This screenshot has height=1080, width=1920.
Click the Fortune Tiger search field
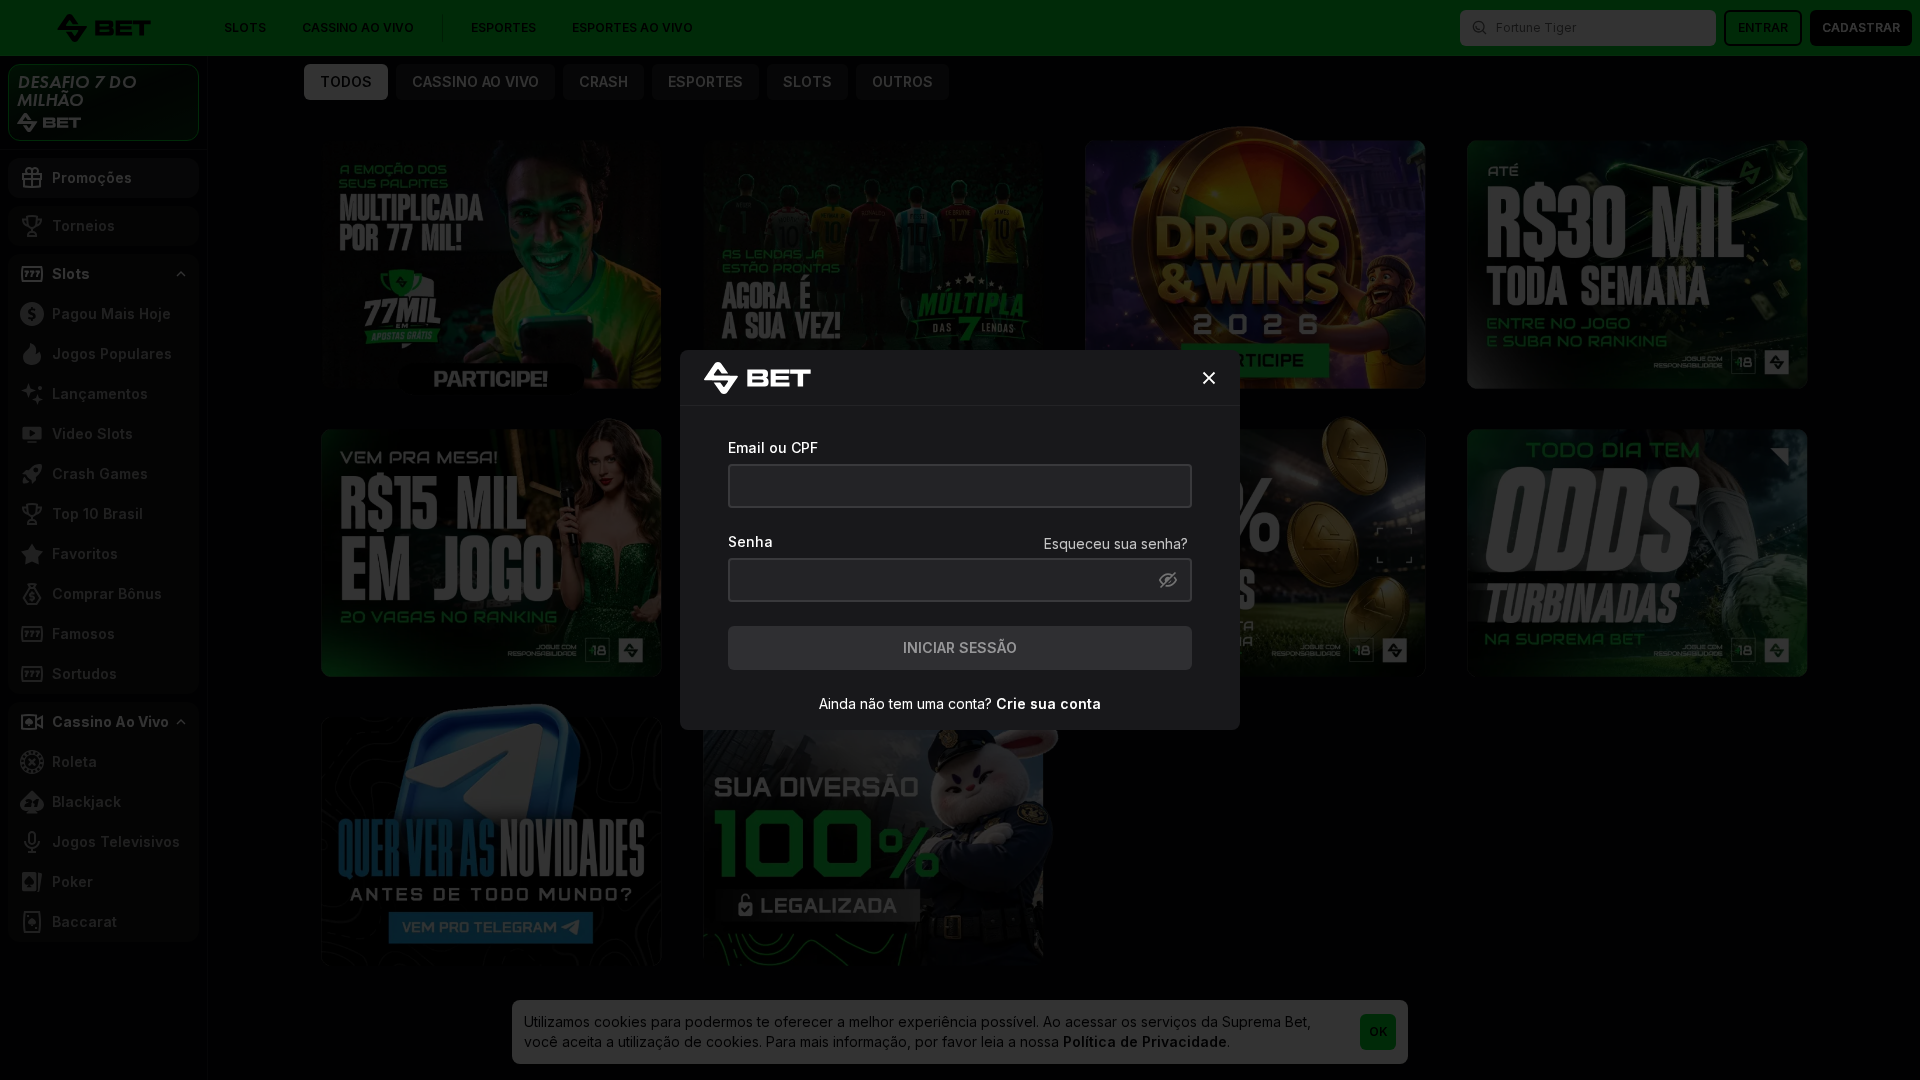pyautogui.click(x=1588, y=28)
